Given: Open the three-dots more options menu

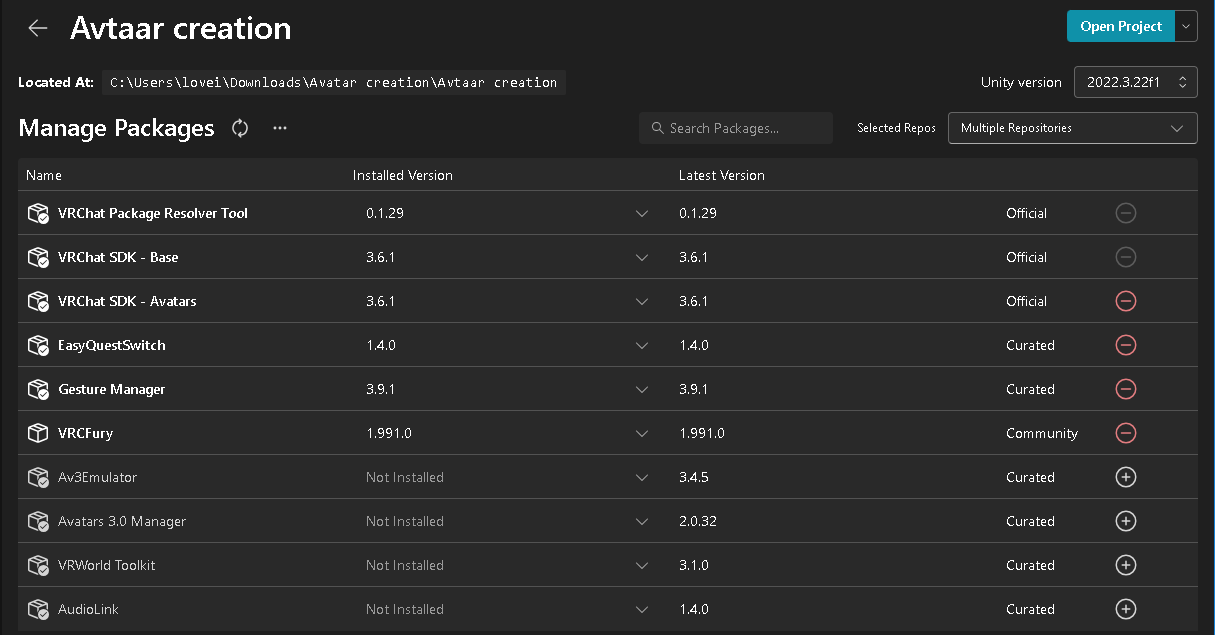Looking at the screenshot, I should [280, 128].
